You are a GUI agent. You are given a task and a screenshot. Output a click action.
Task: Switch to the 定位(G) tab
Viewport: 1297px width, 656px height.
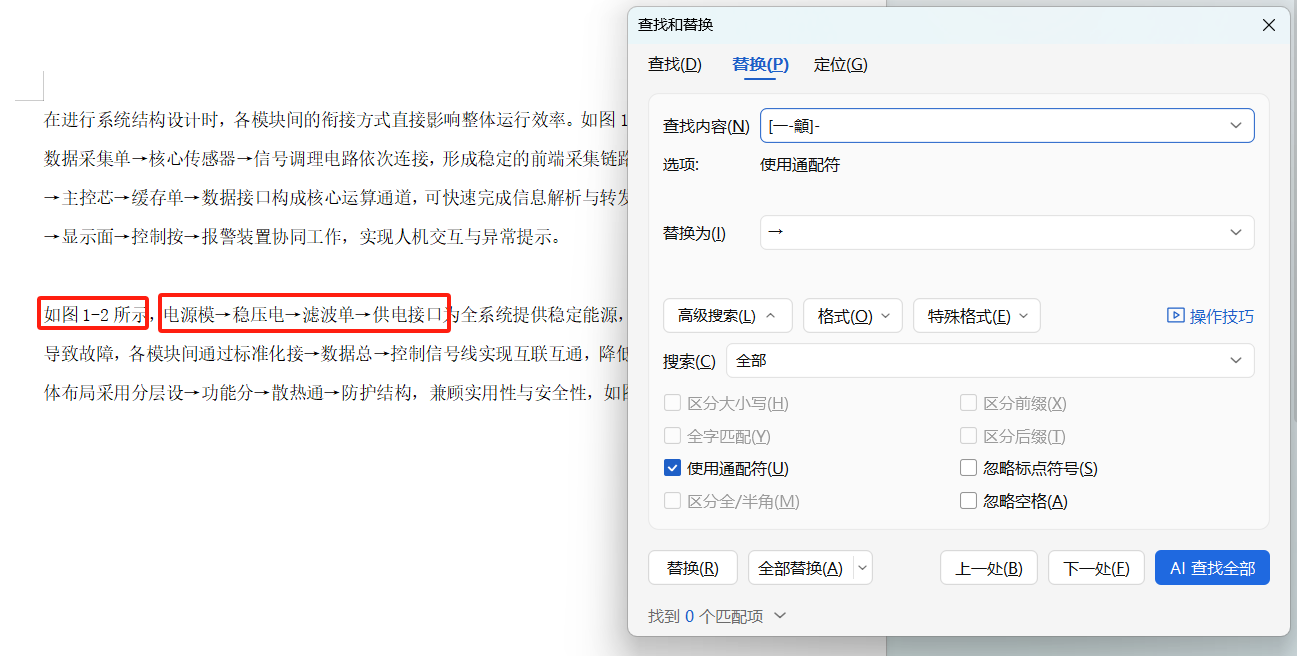tap(841, 64)
